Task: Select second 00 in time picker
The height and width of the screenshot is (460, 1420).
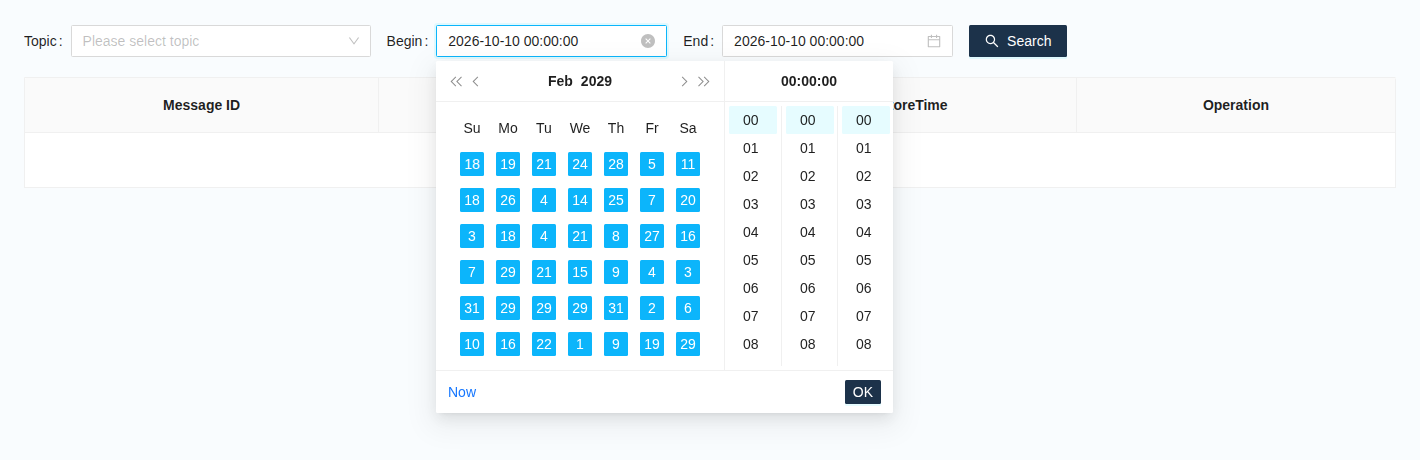Action: 864,120
